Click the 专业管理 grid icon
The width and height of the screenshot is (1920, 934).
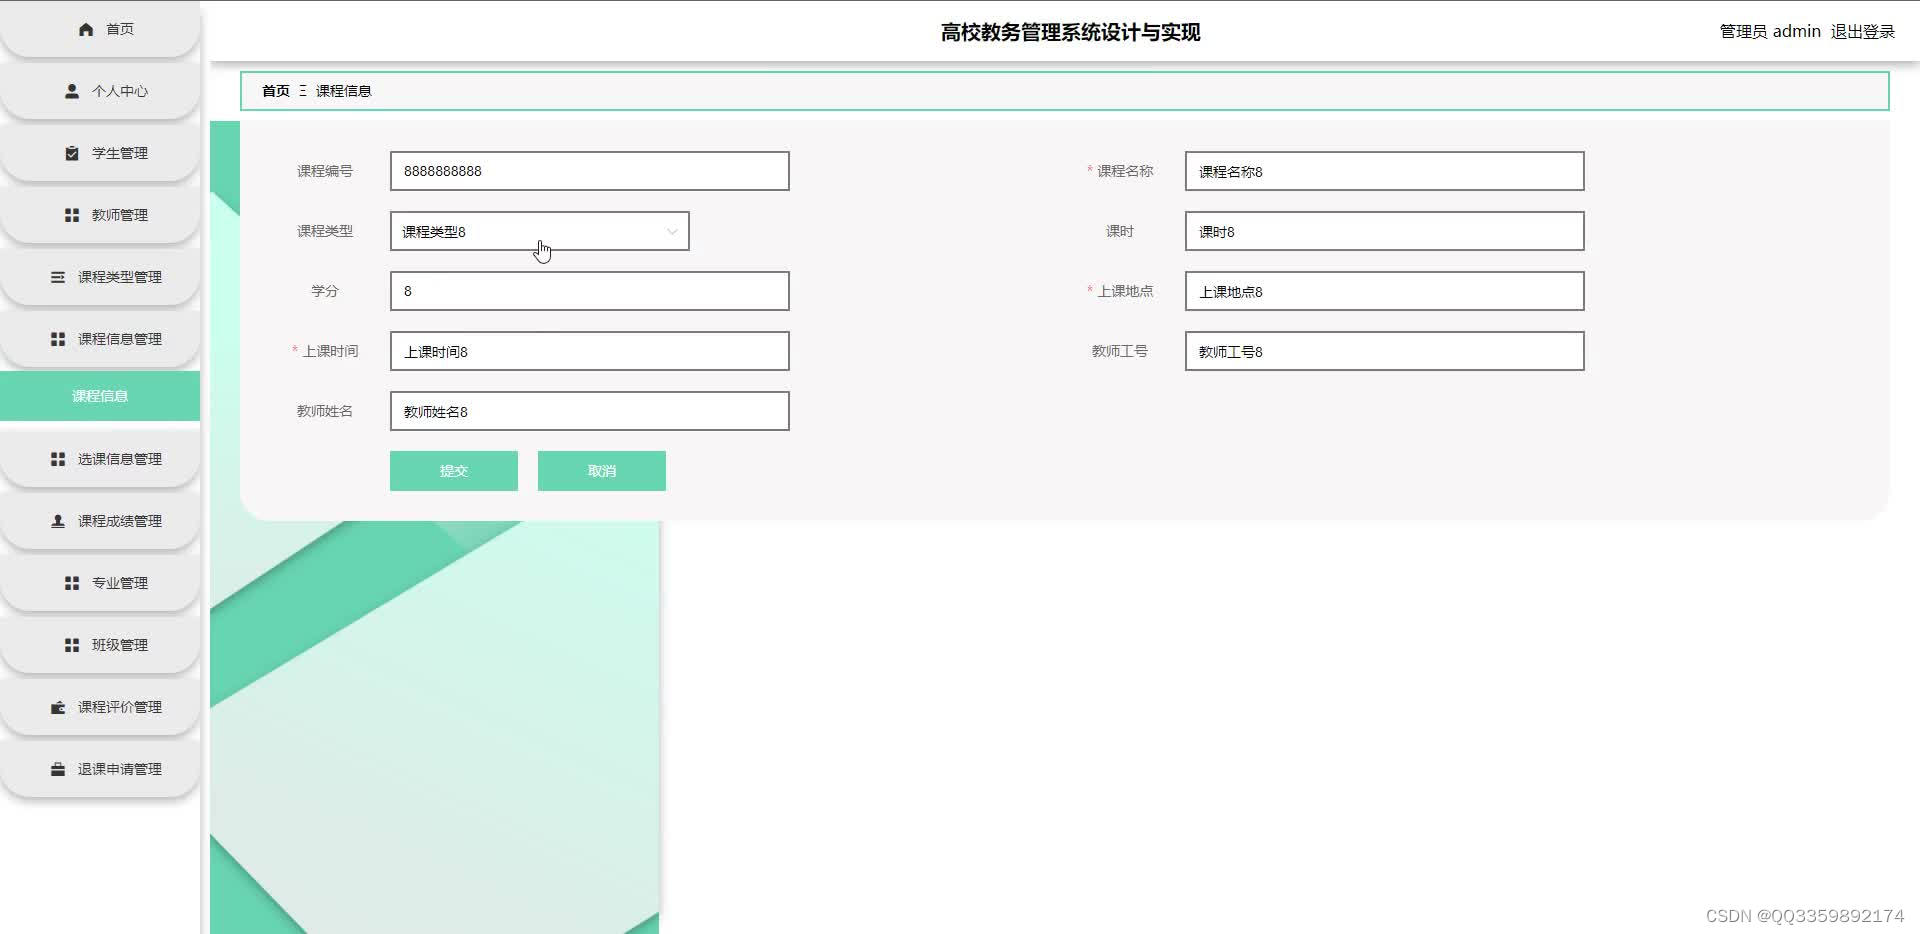point(72,583)
